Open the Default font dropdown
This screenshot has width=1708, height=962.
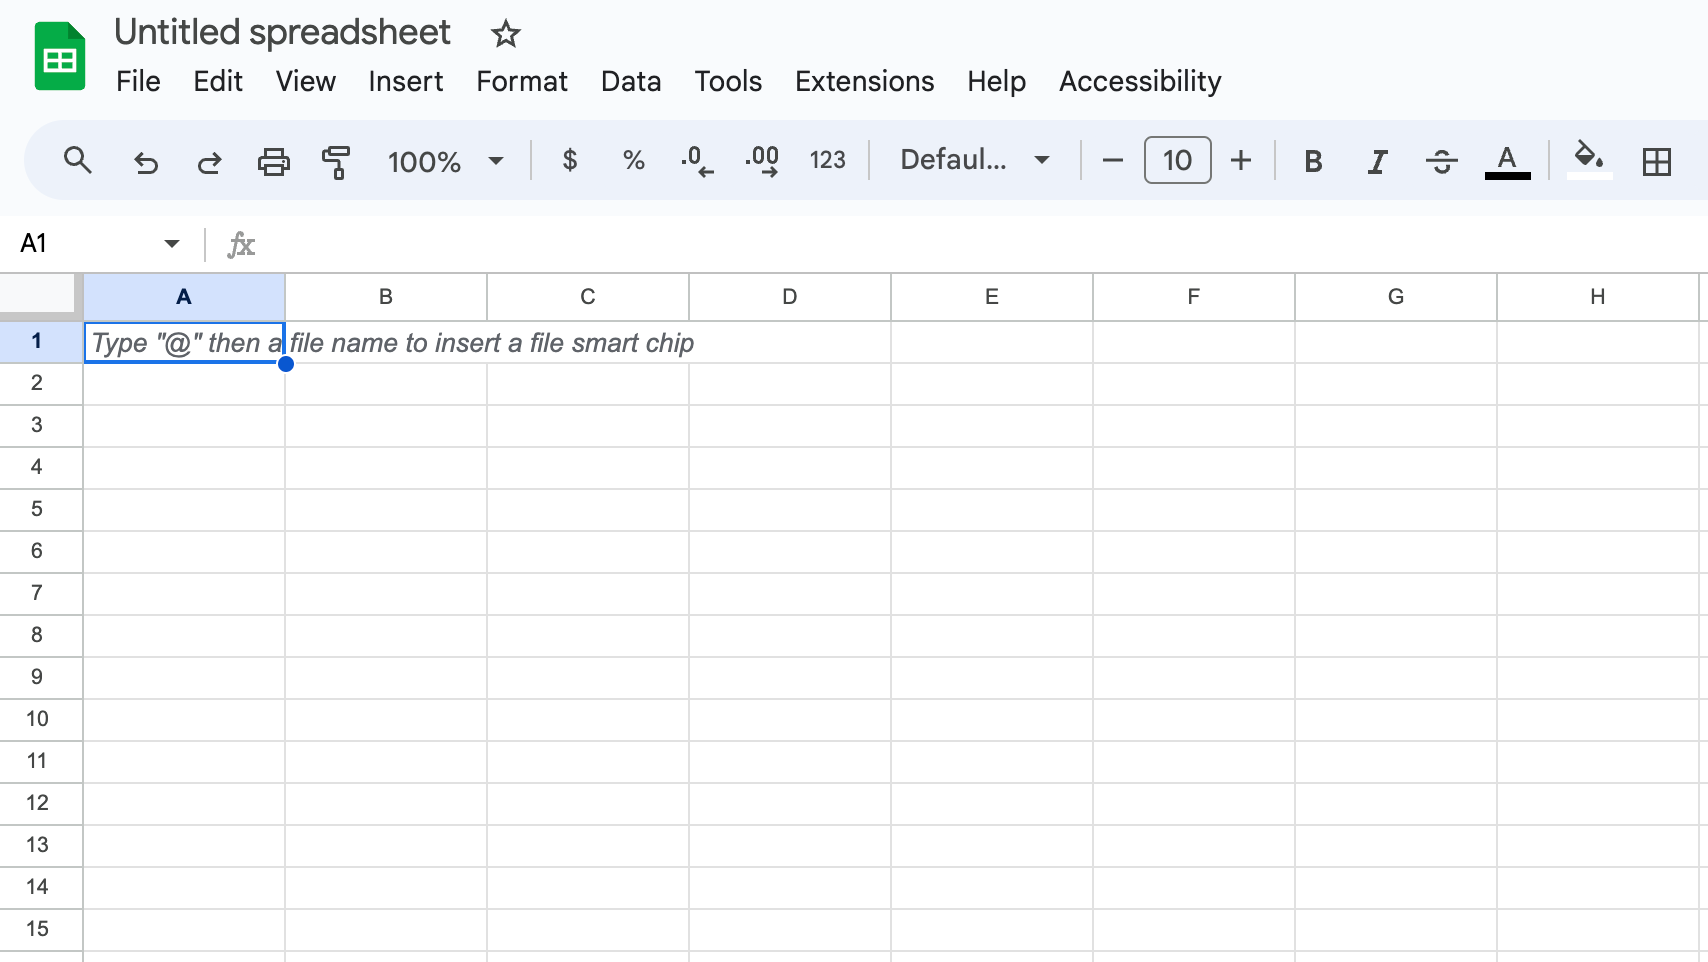(975, 160)
